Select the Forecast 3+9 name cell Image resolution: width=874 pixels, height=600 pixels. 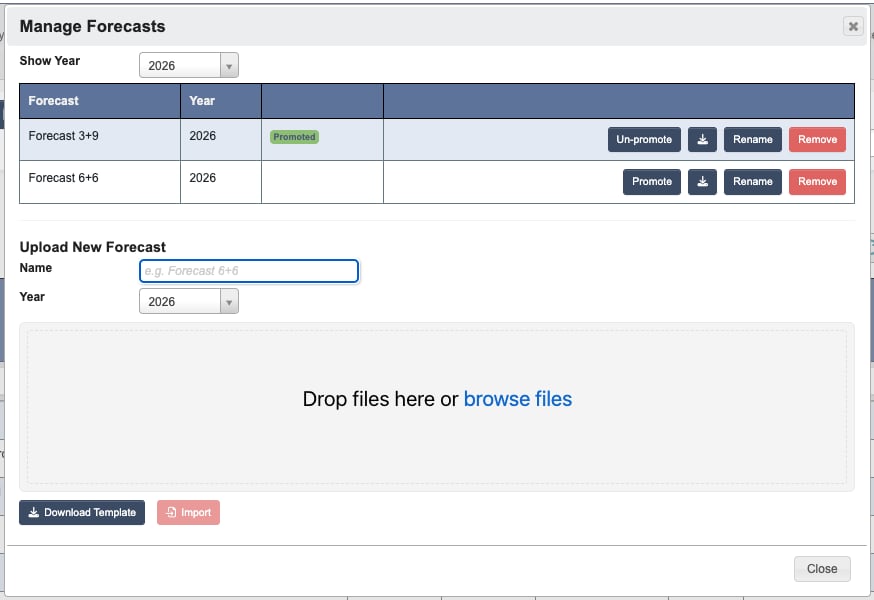[100, 139]
